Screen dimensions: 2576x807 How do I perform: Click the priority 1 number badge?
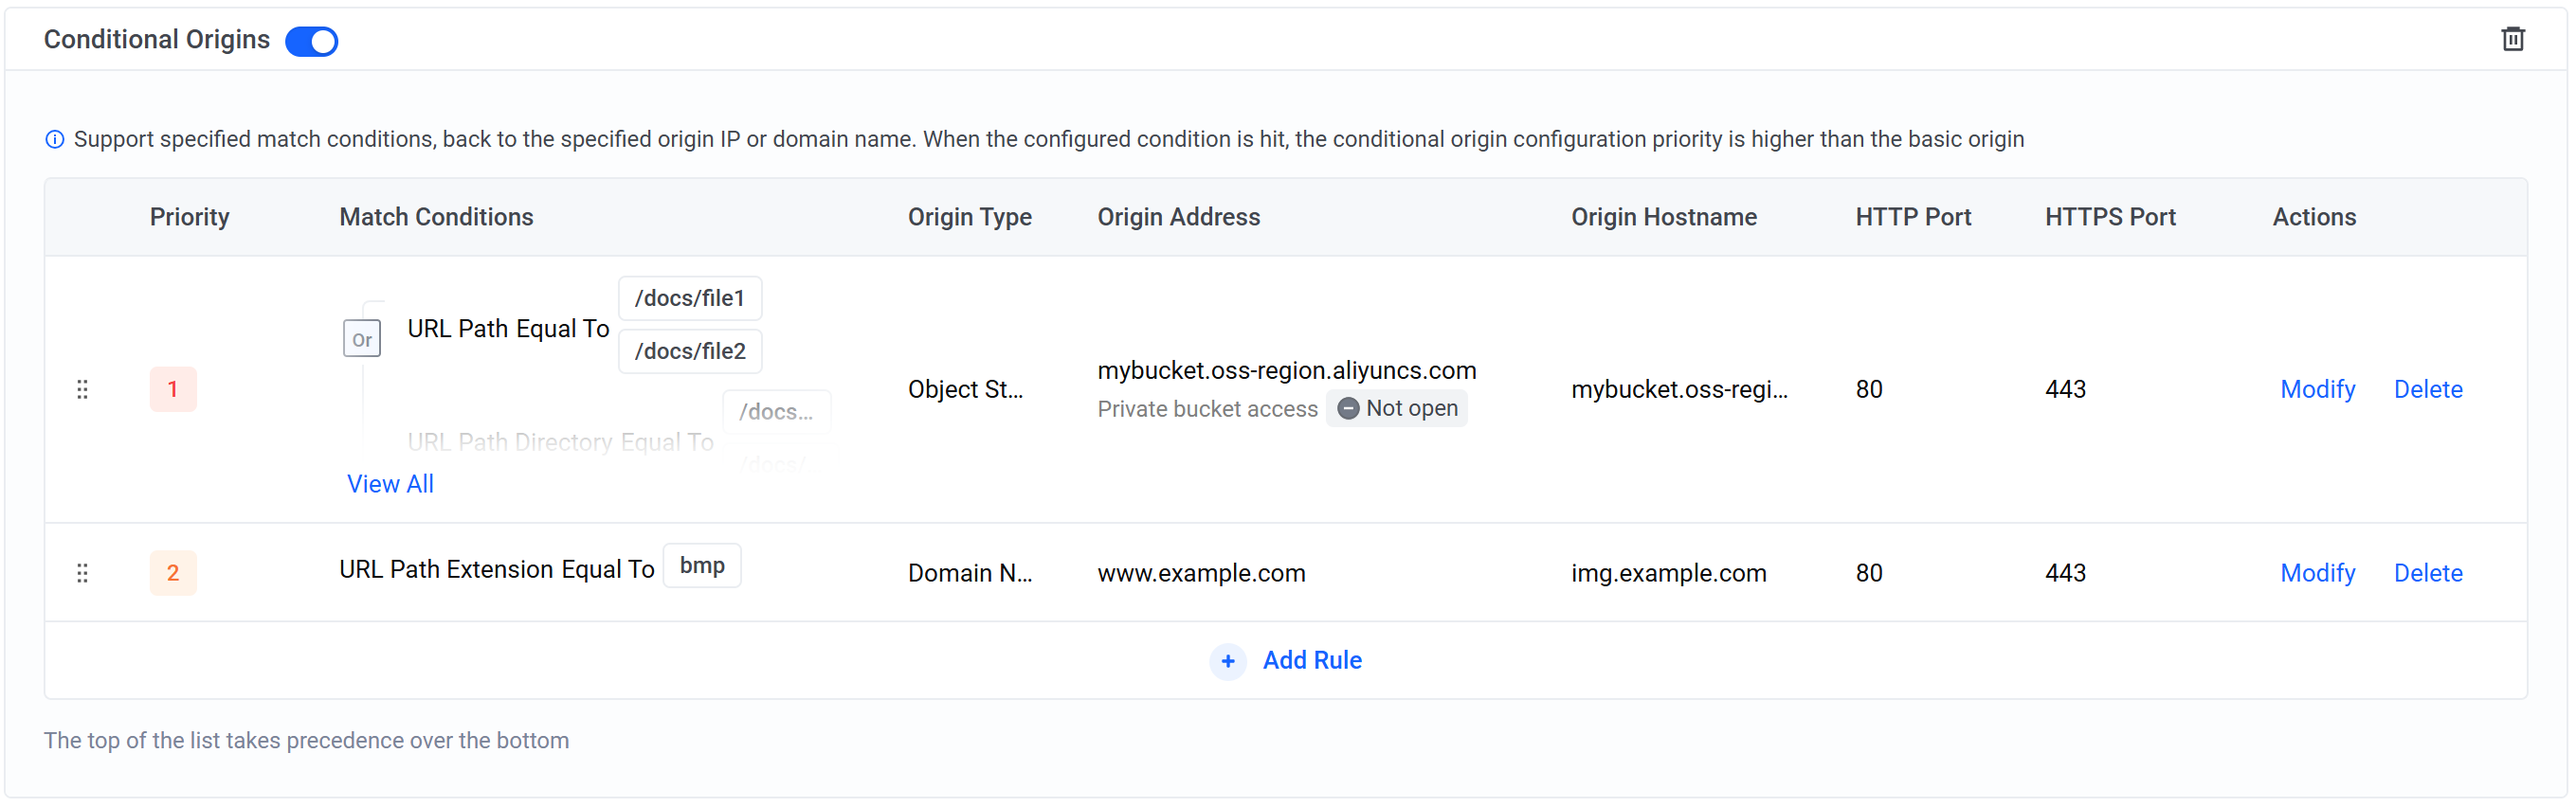[x=173, y=389]
